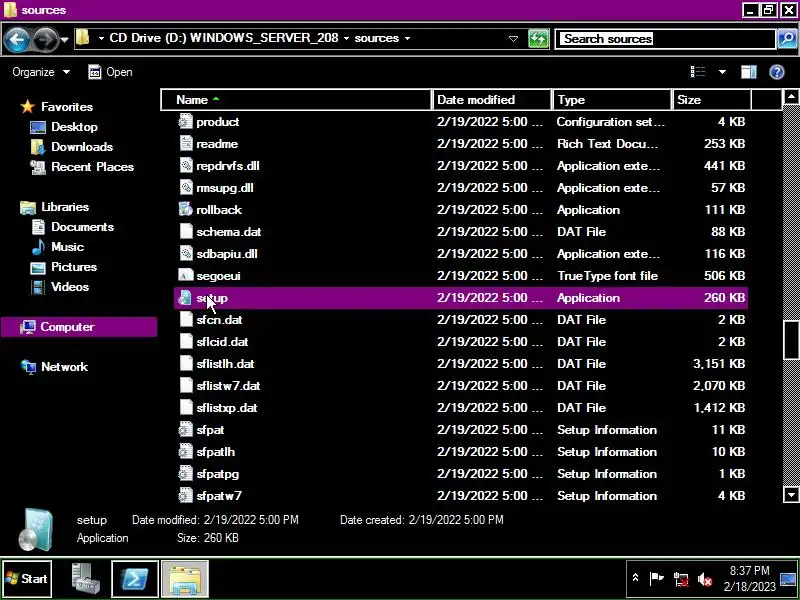This screenshot has height=600, width=800.
Task: Select the rmsupg.dll file icon
Action: point(186,187)
